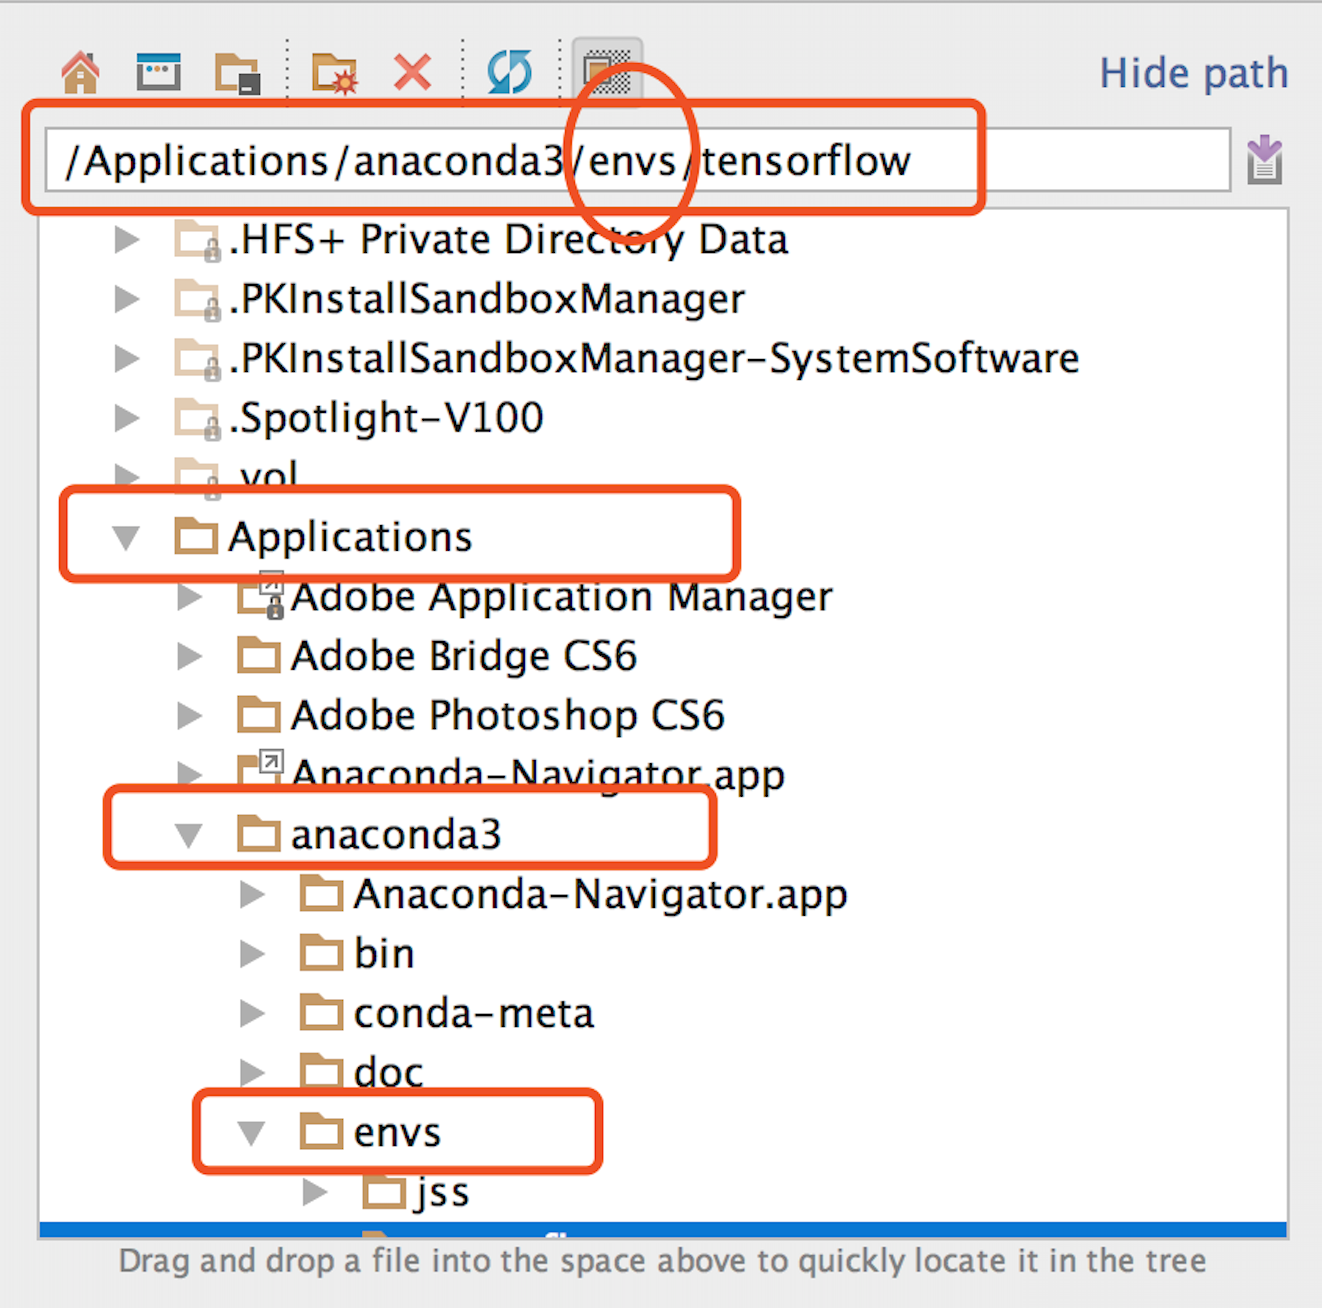Image resolution: width=1322 pixels, height=1308 pixels.
Task: Click Hide path to toggle the path bar
Action: point(1193,72)
